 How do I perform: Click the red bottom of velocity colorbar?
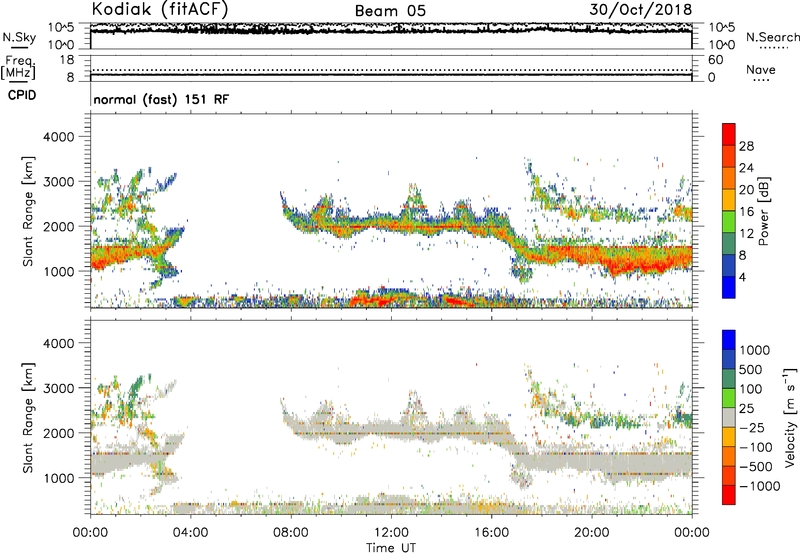pos(729,495)
